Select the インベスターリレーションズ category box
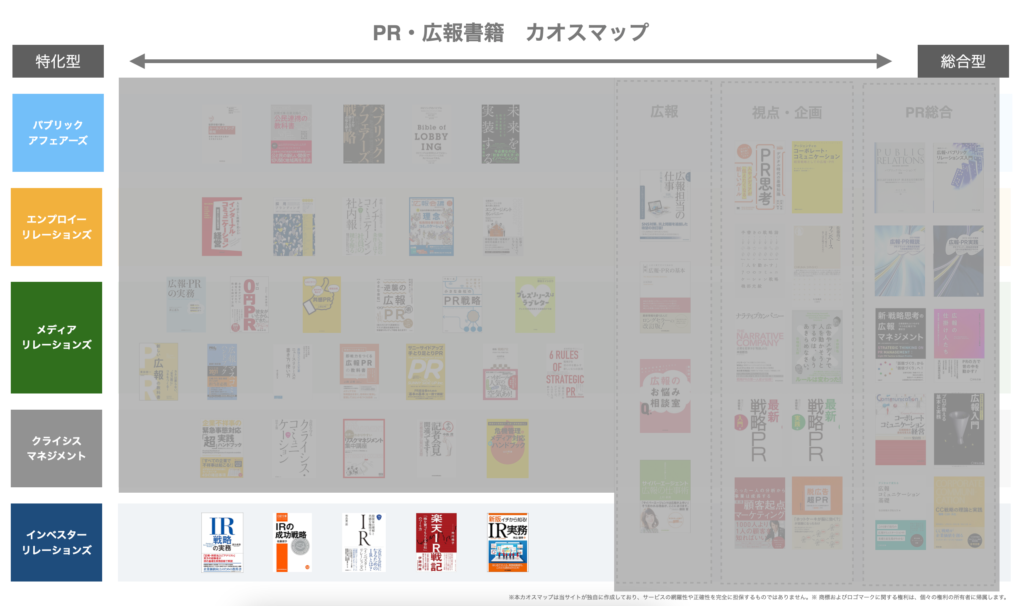The image size is (1024, 606). (x=56, y=542)
